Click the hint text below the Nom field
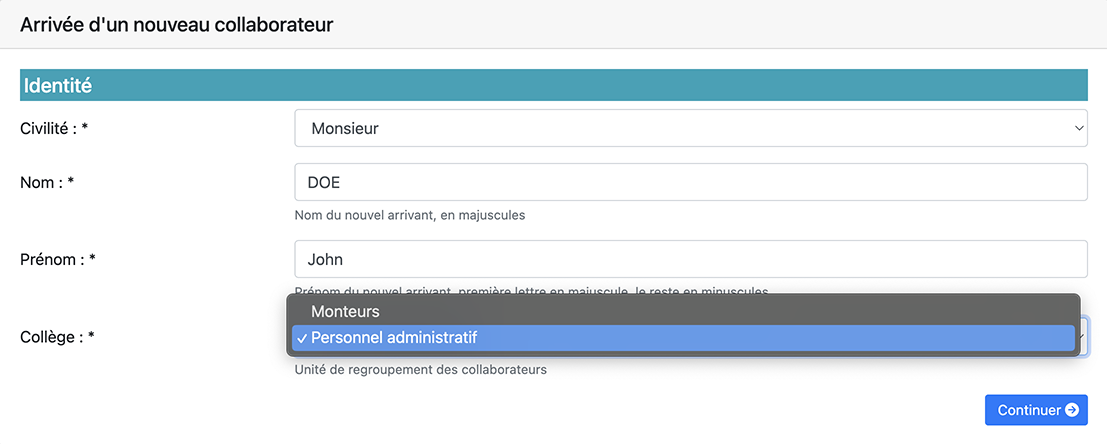Screen dimensions: 1107x444 [x=409, y=215]
